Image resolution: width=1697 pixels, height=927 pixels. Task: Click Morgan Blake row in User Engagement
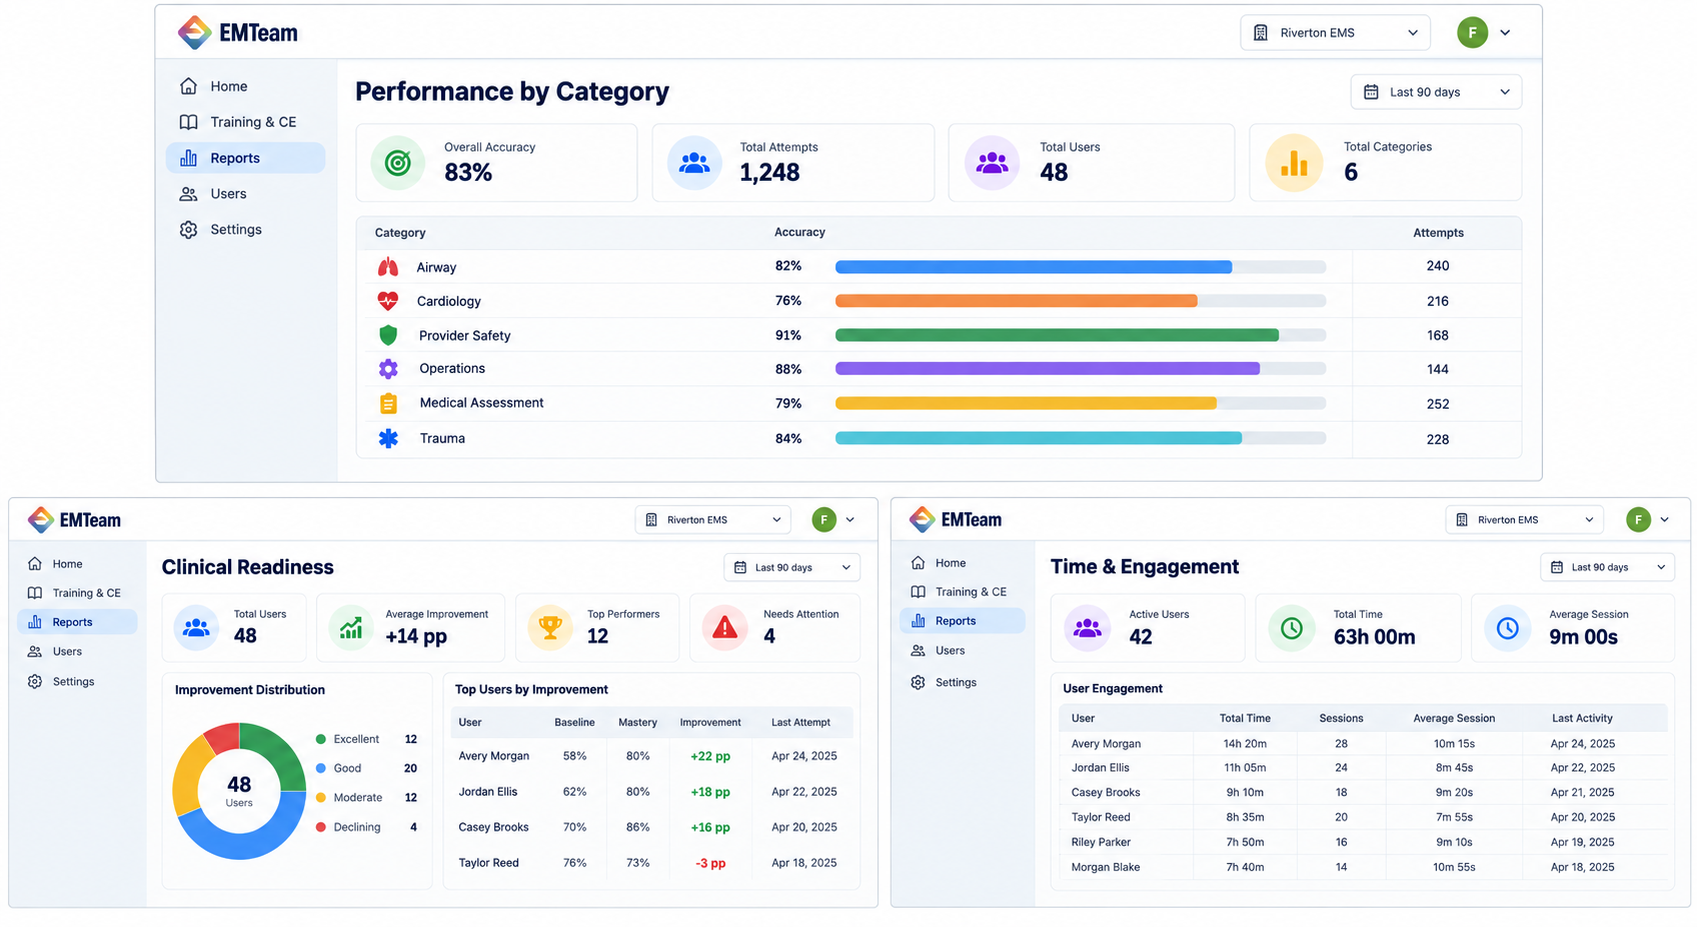[1363, 867]
